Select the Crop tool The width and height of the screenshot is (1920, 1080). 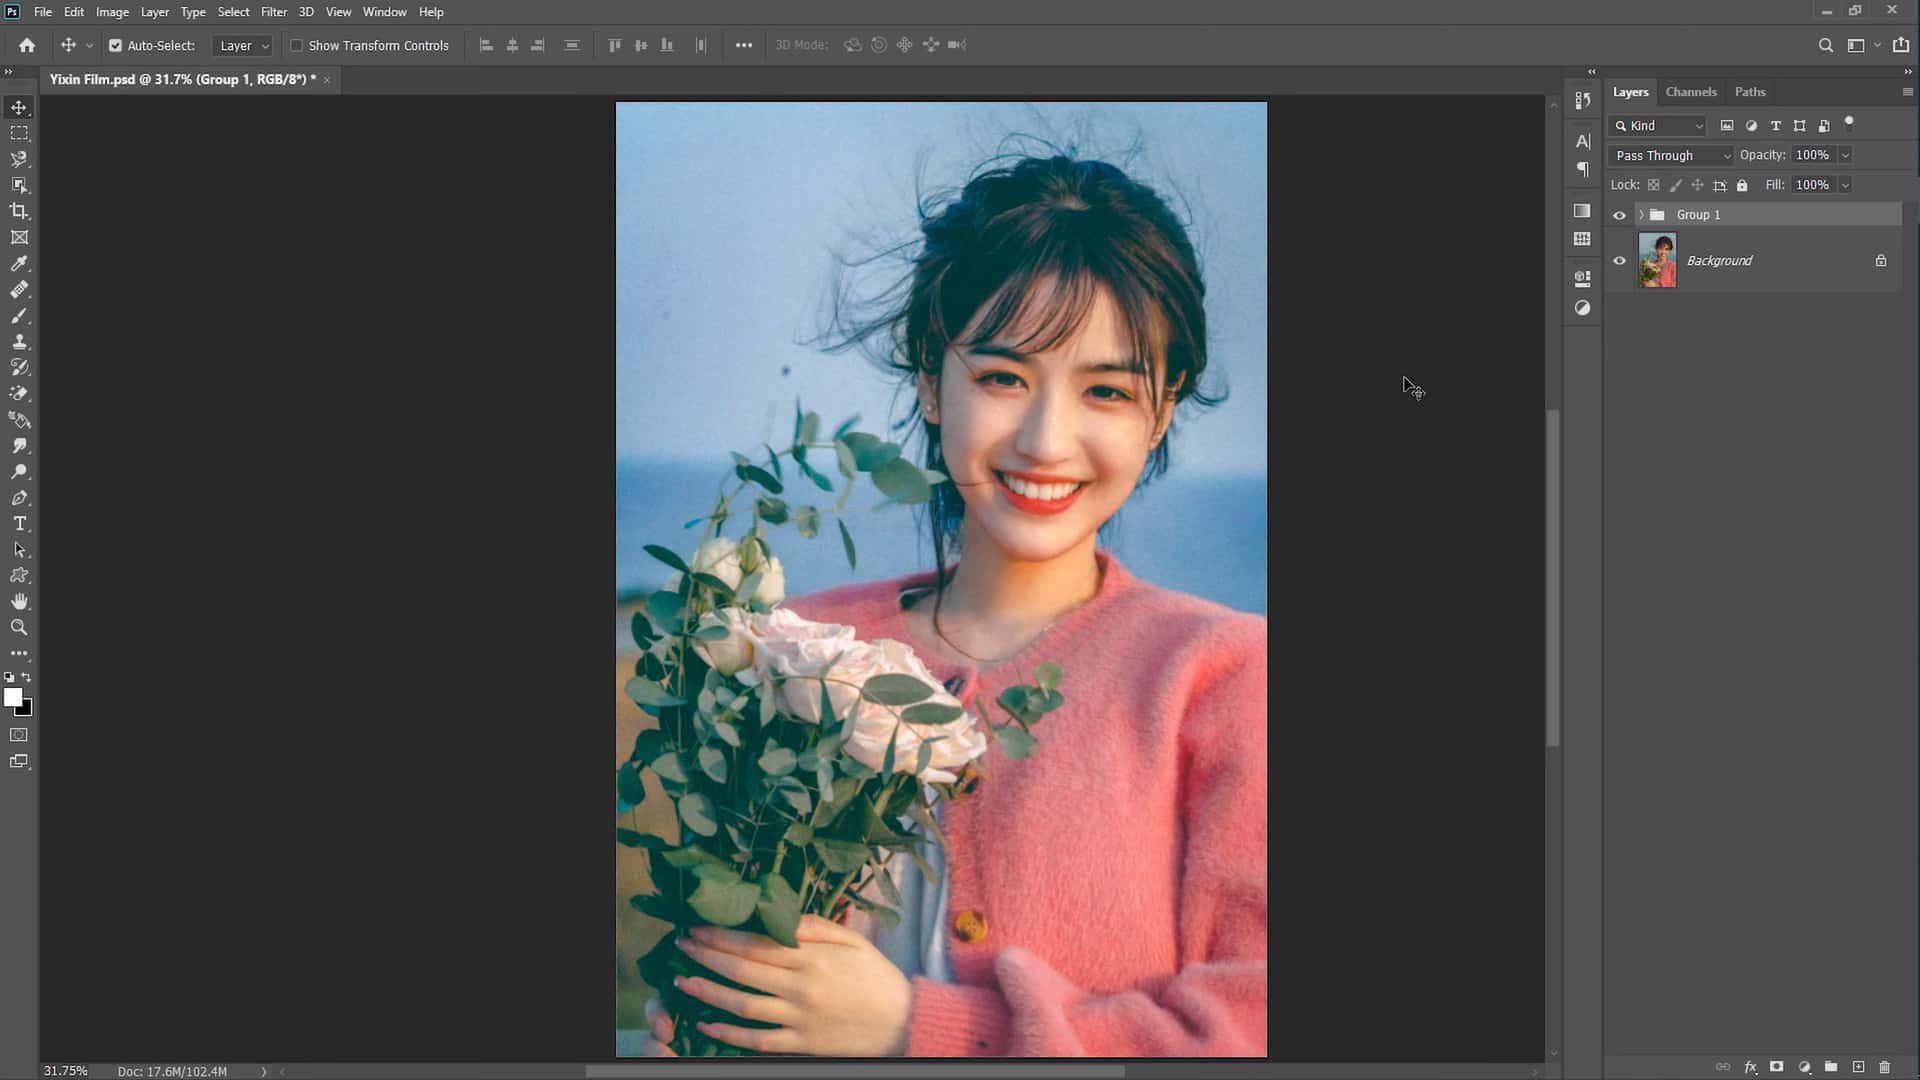[x=18, y=211]
